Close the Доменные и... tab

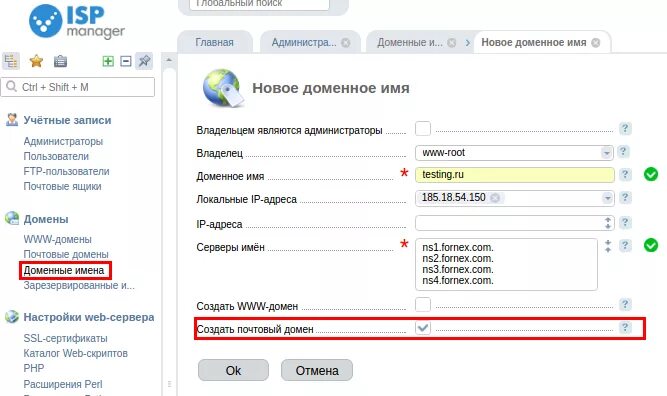tap(452, 43)
